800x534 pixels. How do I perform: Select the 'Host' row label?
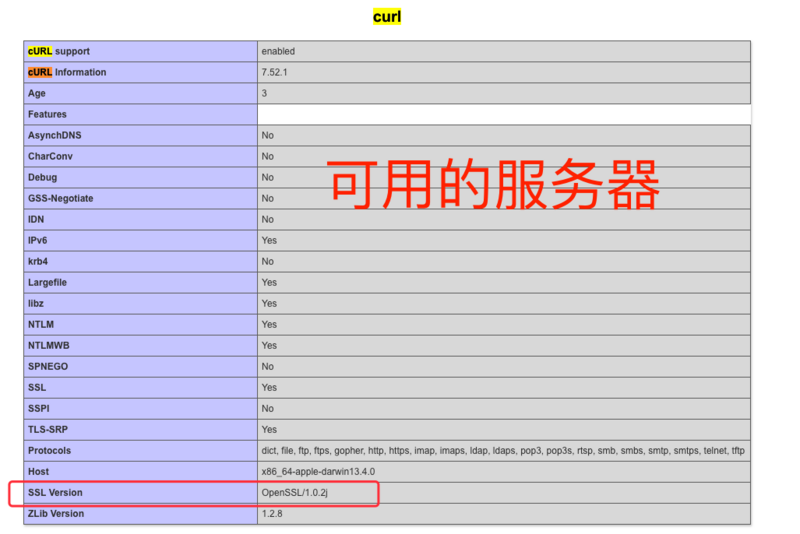39,472
